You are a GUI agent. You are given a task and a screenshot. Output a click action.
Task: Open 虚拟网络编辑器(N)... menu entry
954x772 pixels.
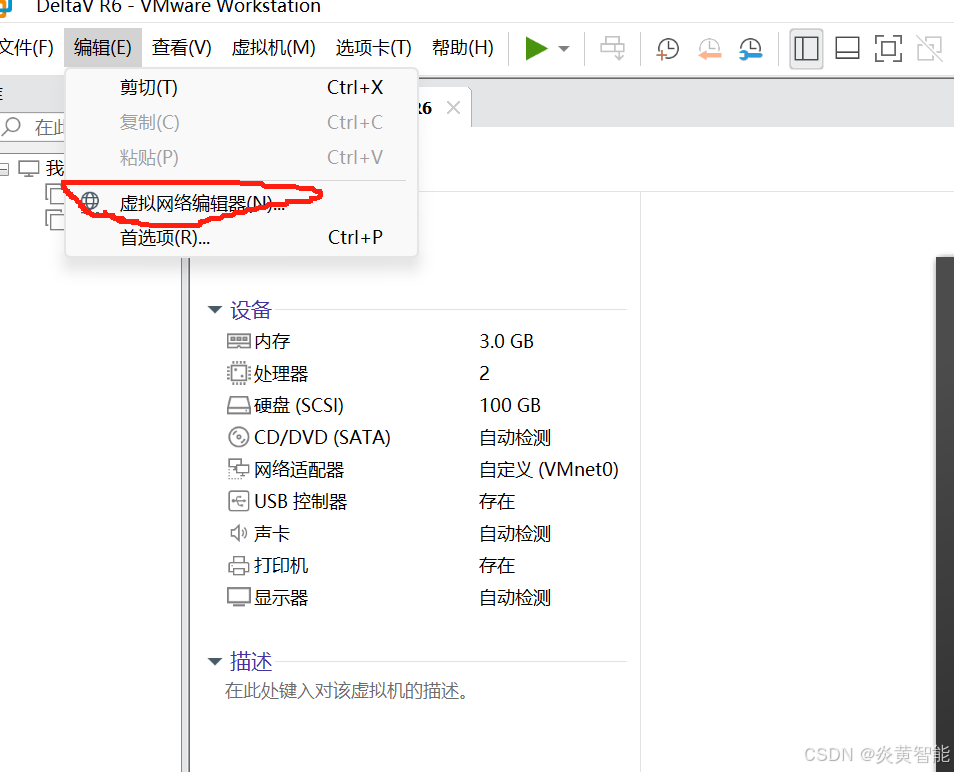pos(242,203)
